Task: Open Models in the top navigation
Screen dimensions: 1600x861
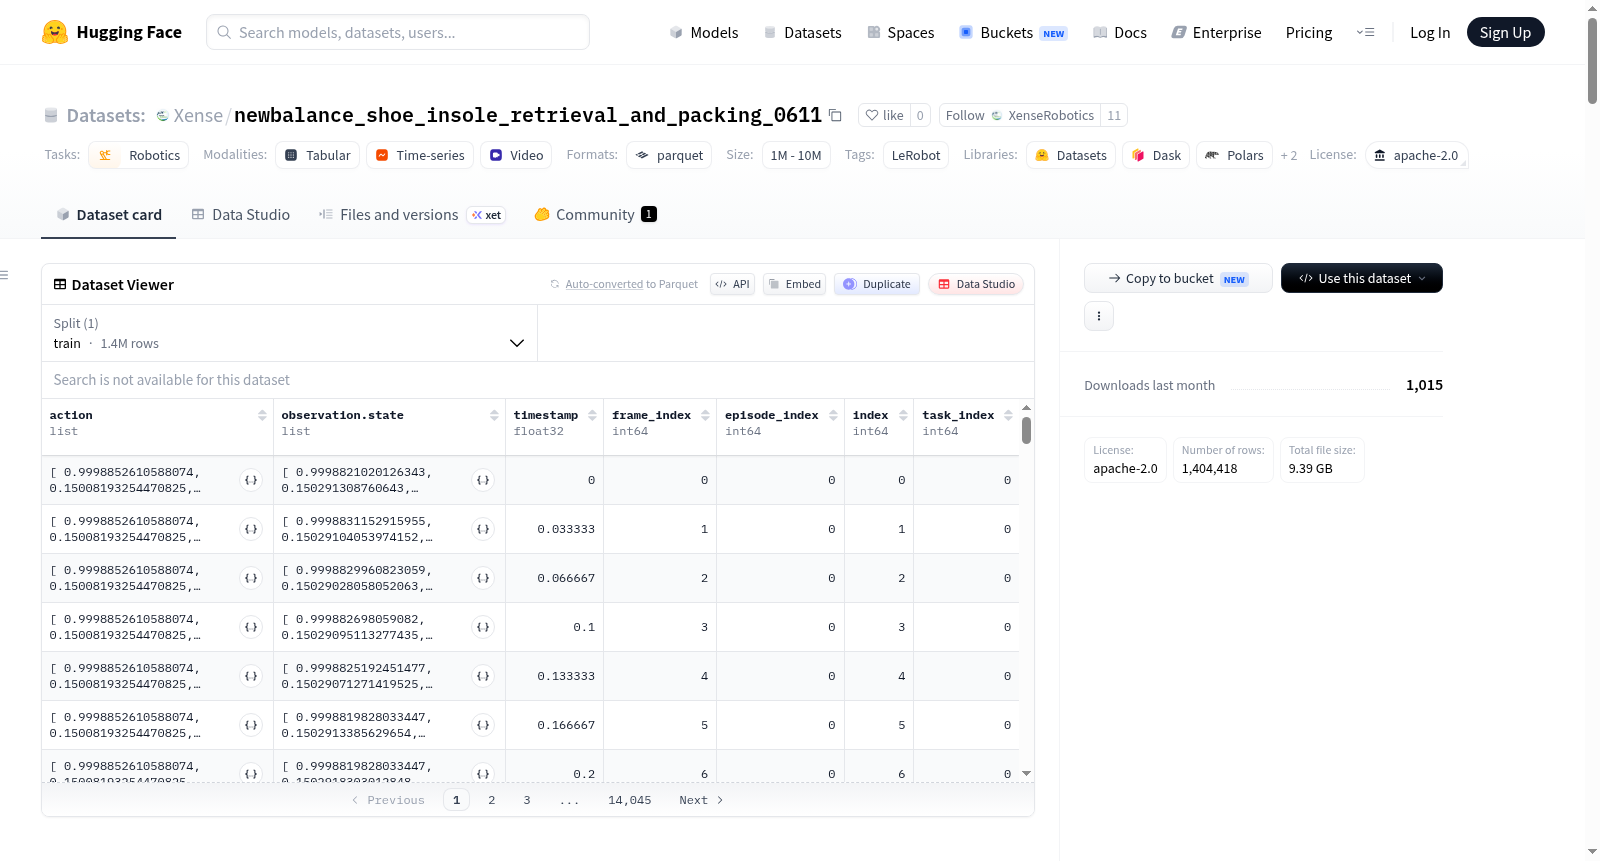Action: [x=704, y=32]
